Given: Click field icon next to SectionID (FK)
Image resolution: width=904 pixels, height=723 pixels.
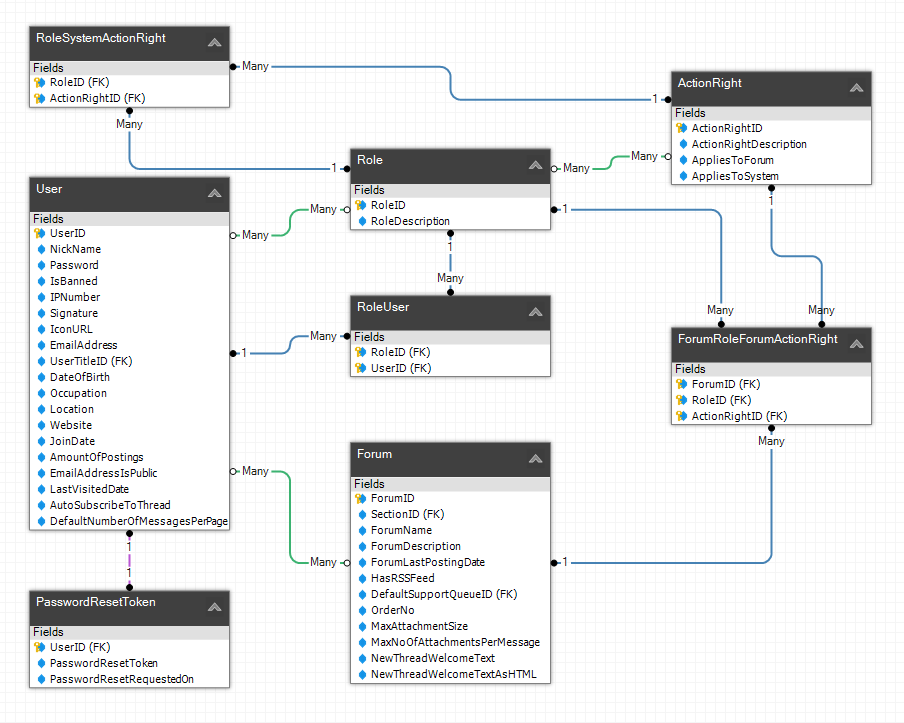Looking at the screenshot, I should (x=362, y=514).
